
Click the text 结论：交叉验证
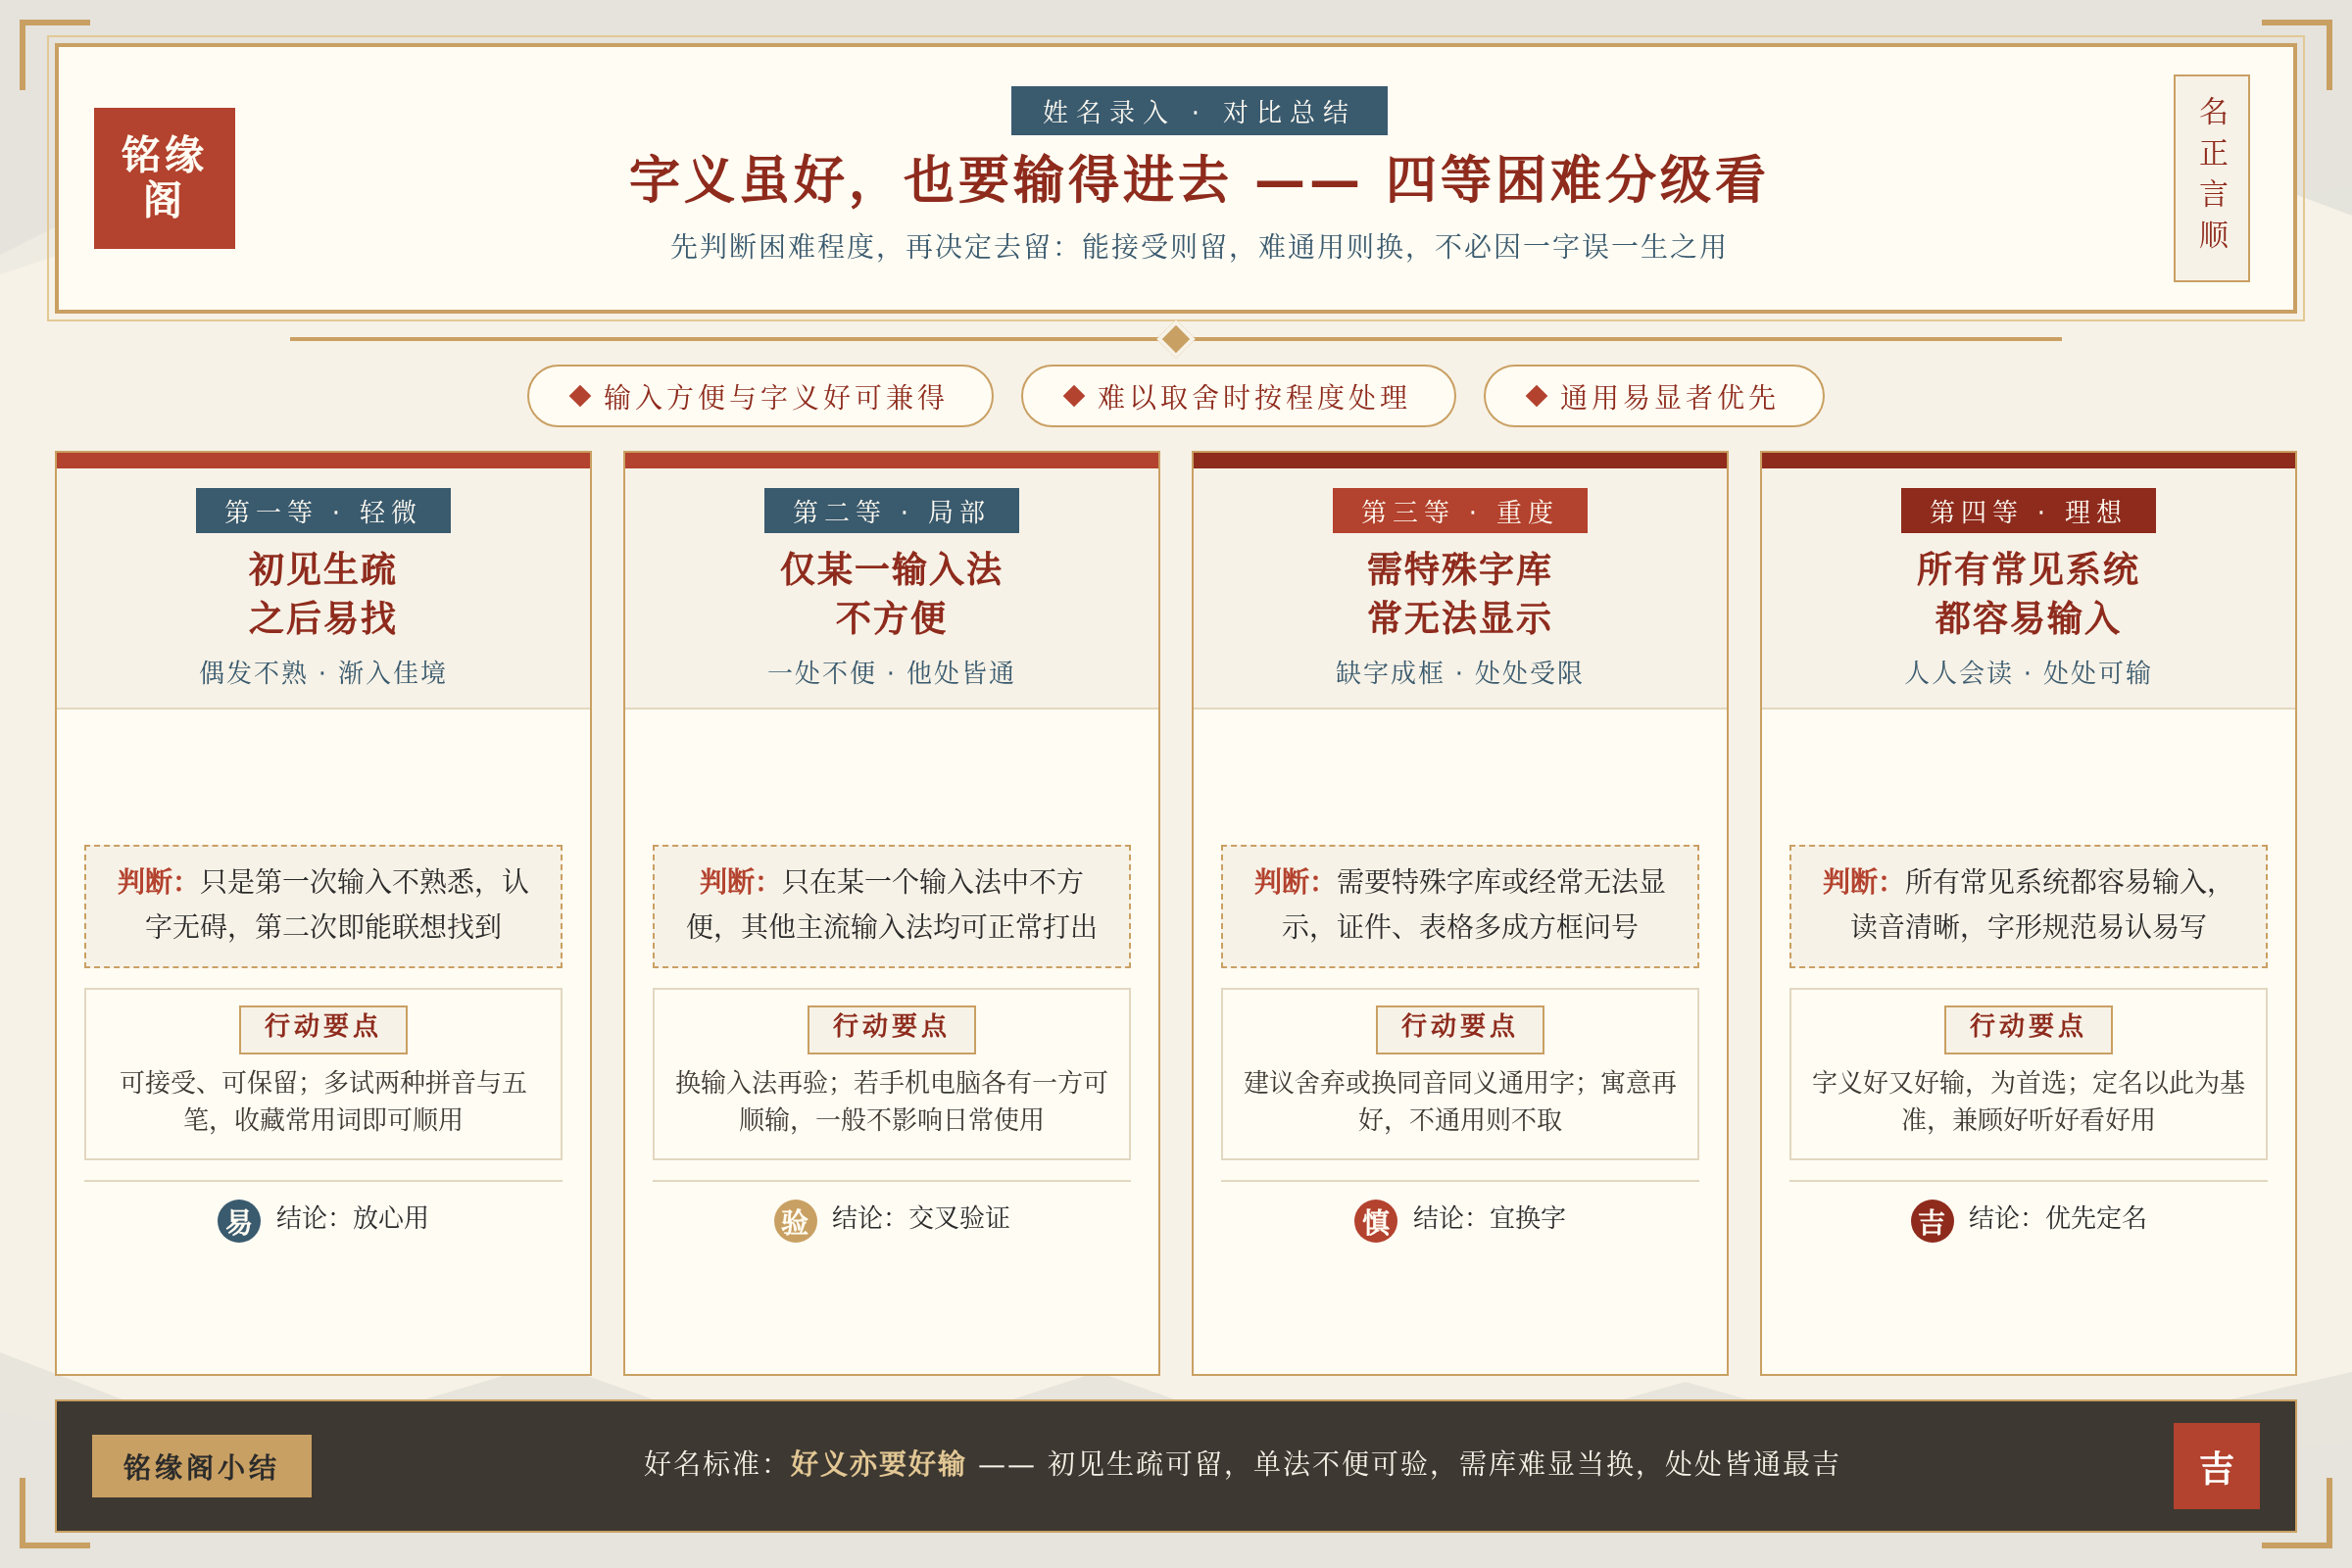coord(921,1218)
